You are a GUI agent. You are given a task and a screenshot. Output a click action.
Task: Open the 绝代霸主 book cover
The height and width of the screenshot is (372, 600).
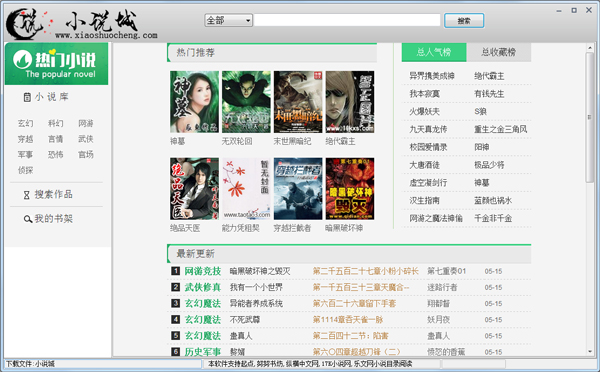click(x=350, y=102)
